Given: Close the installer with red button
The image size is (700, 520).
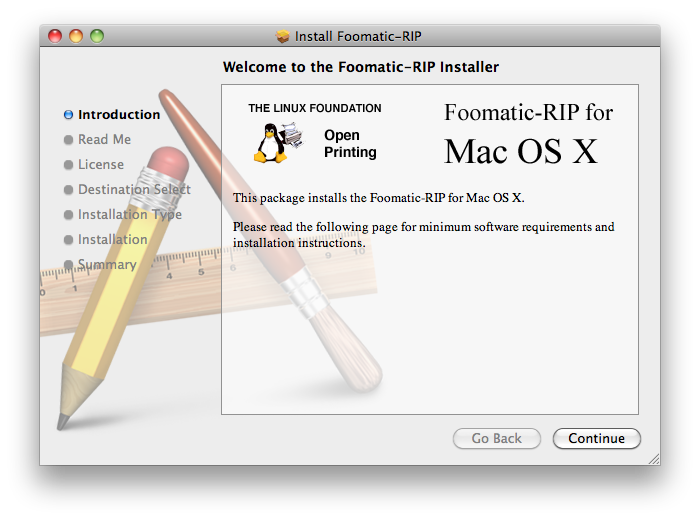Looking at the screenshot, I should [x=55, y=36].
